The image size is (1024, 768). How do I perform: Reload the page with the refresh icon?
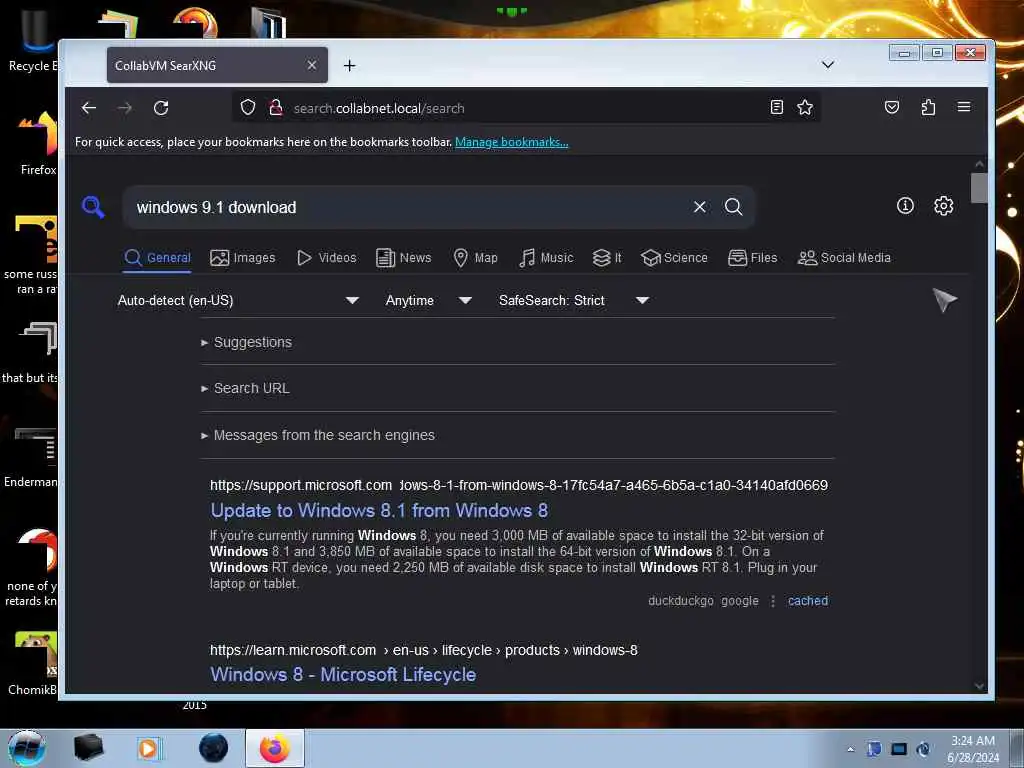[161, 108]
